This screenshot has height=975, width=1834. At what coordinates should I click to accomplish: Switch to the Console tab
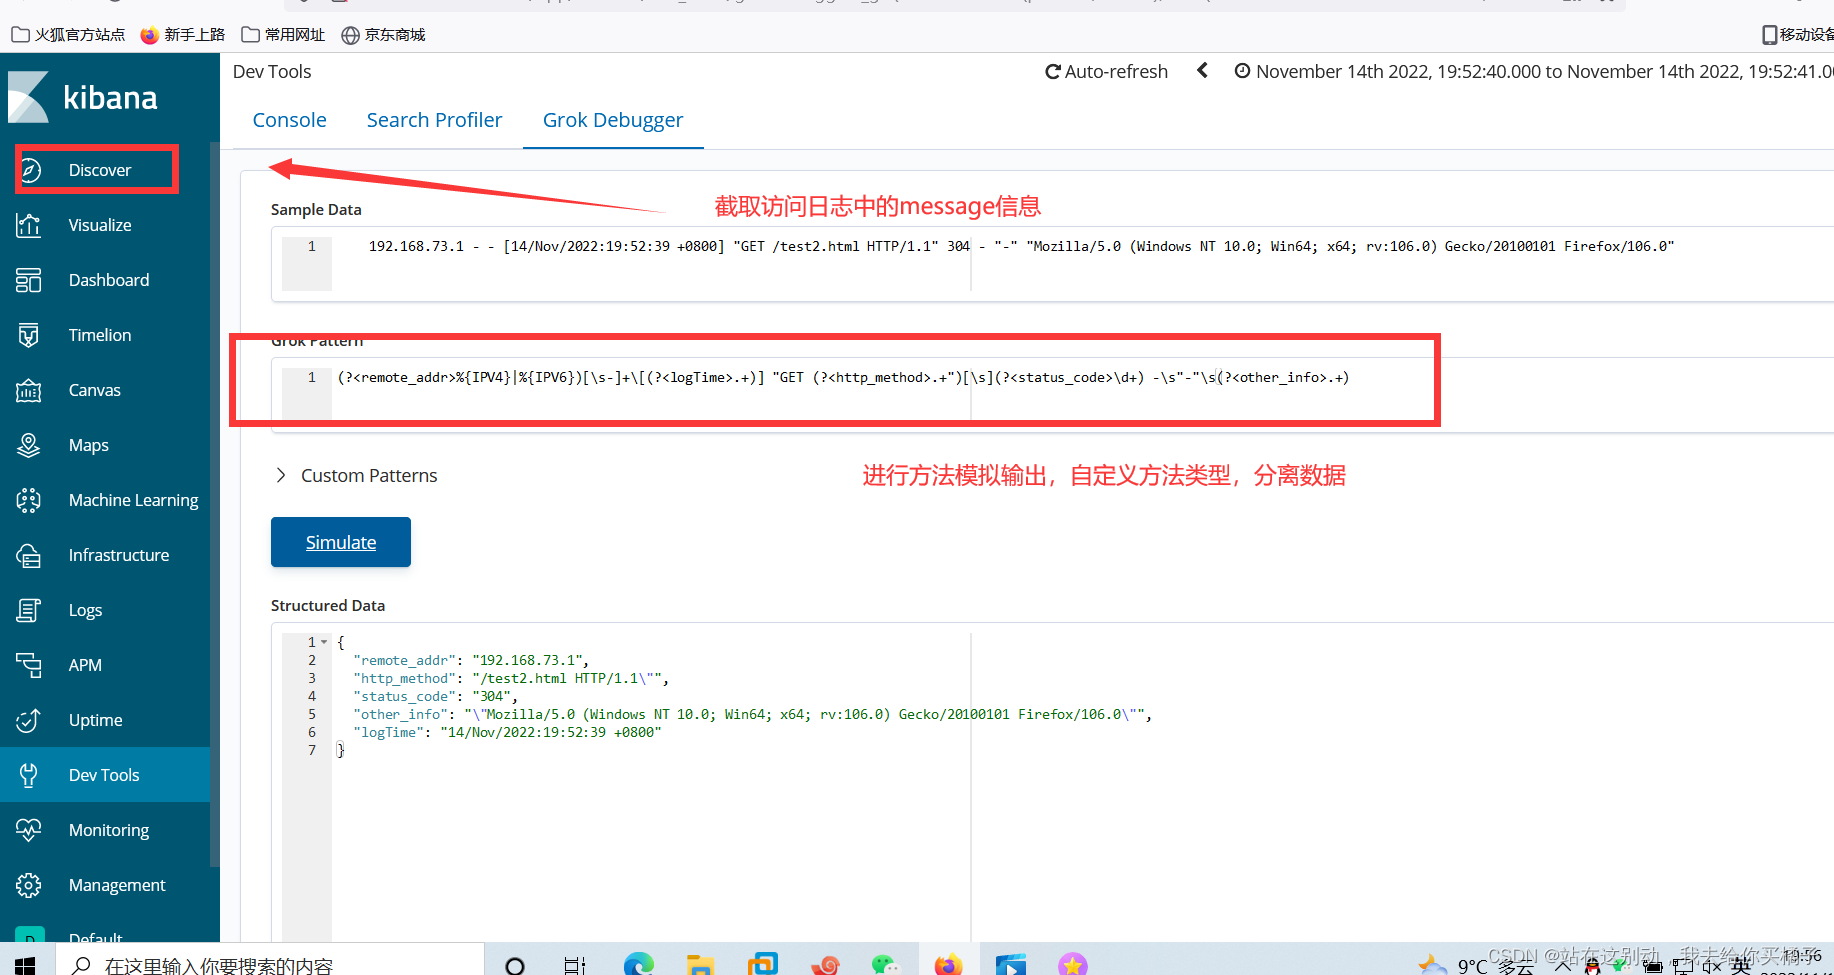289,119
